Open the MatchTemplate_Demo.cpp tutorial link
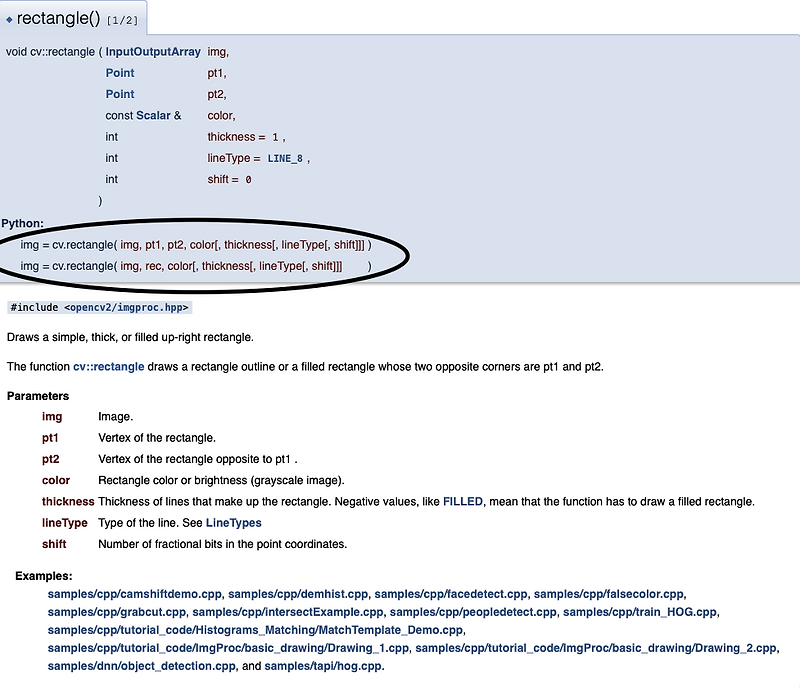This screenshot has height=687, width=800. (256, 629)
